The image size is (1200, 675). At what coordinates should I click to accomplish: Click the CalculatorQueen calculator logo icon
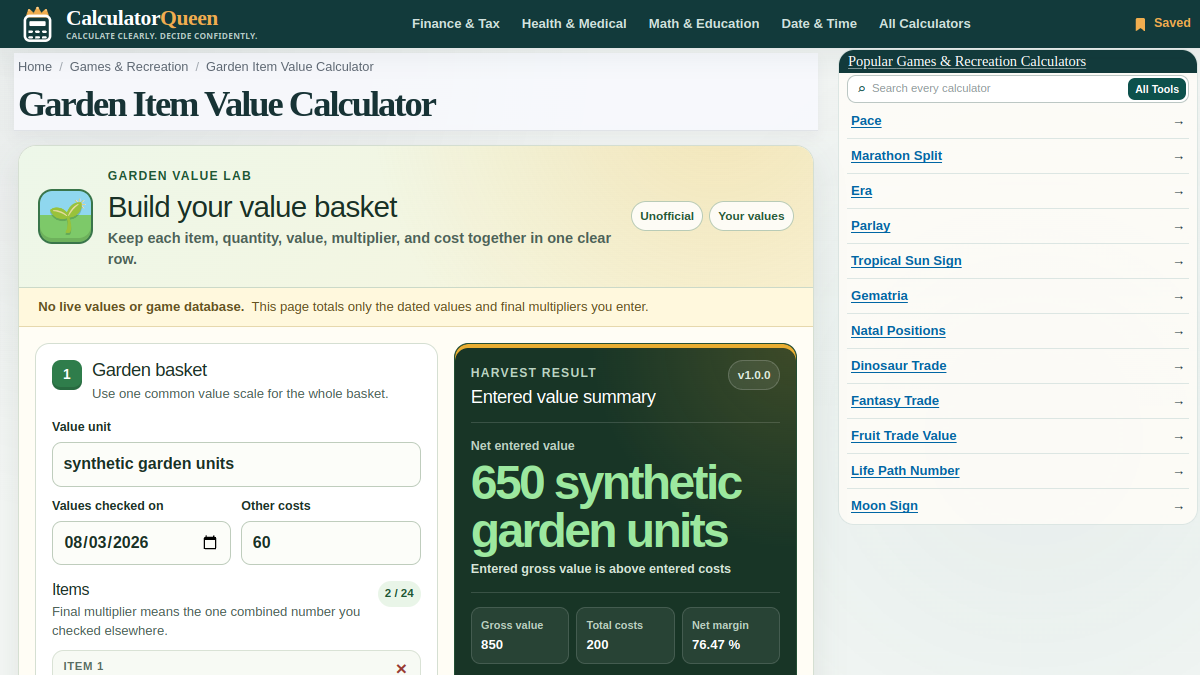pos(37,24)
